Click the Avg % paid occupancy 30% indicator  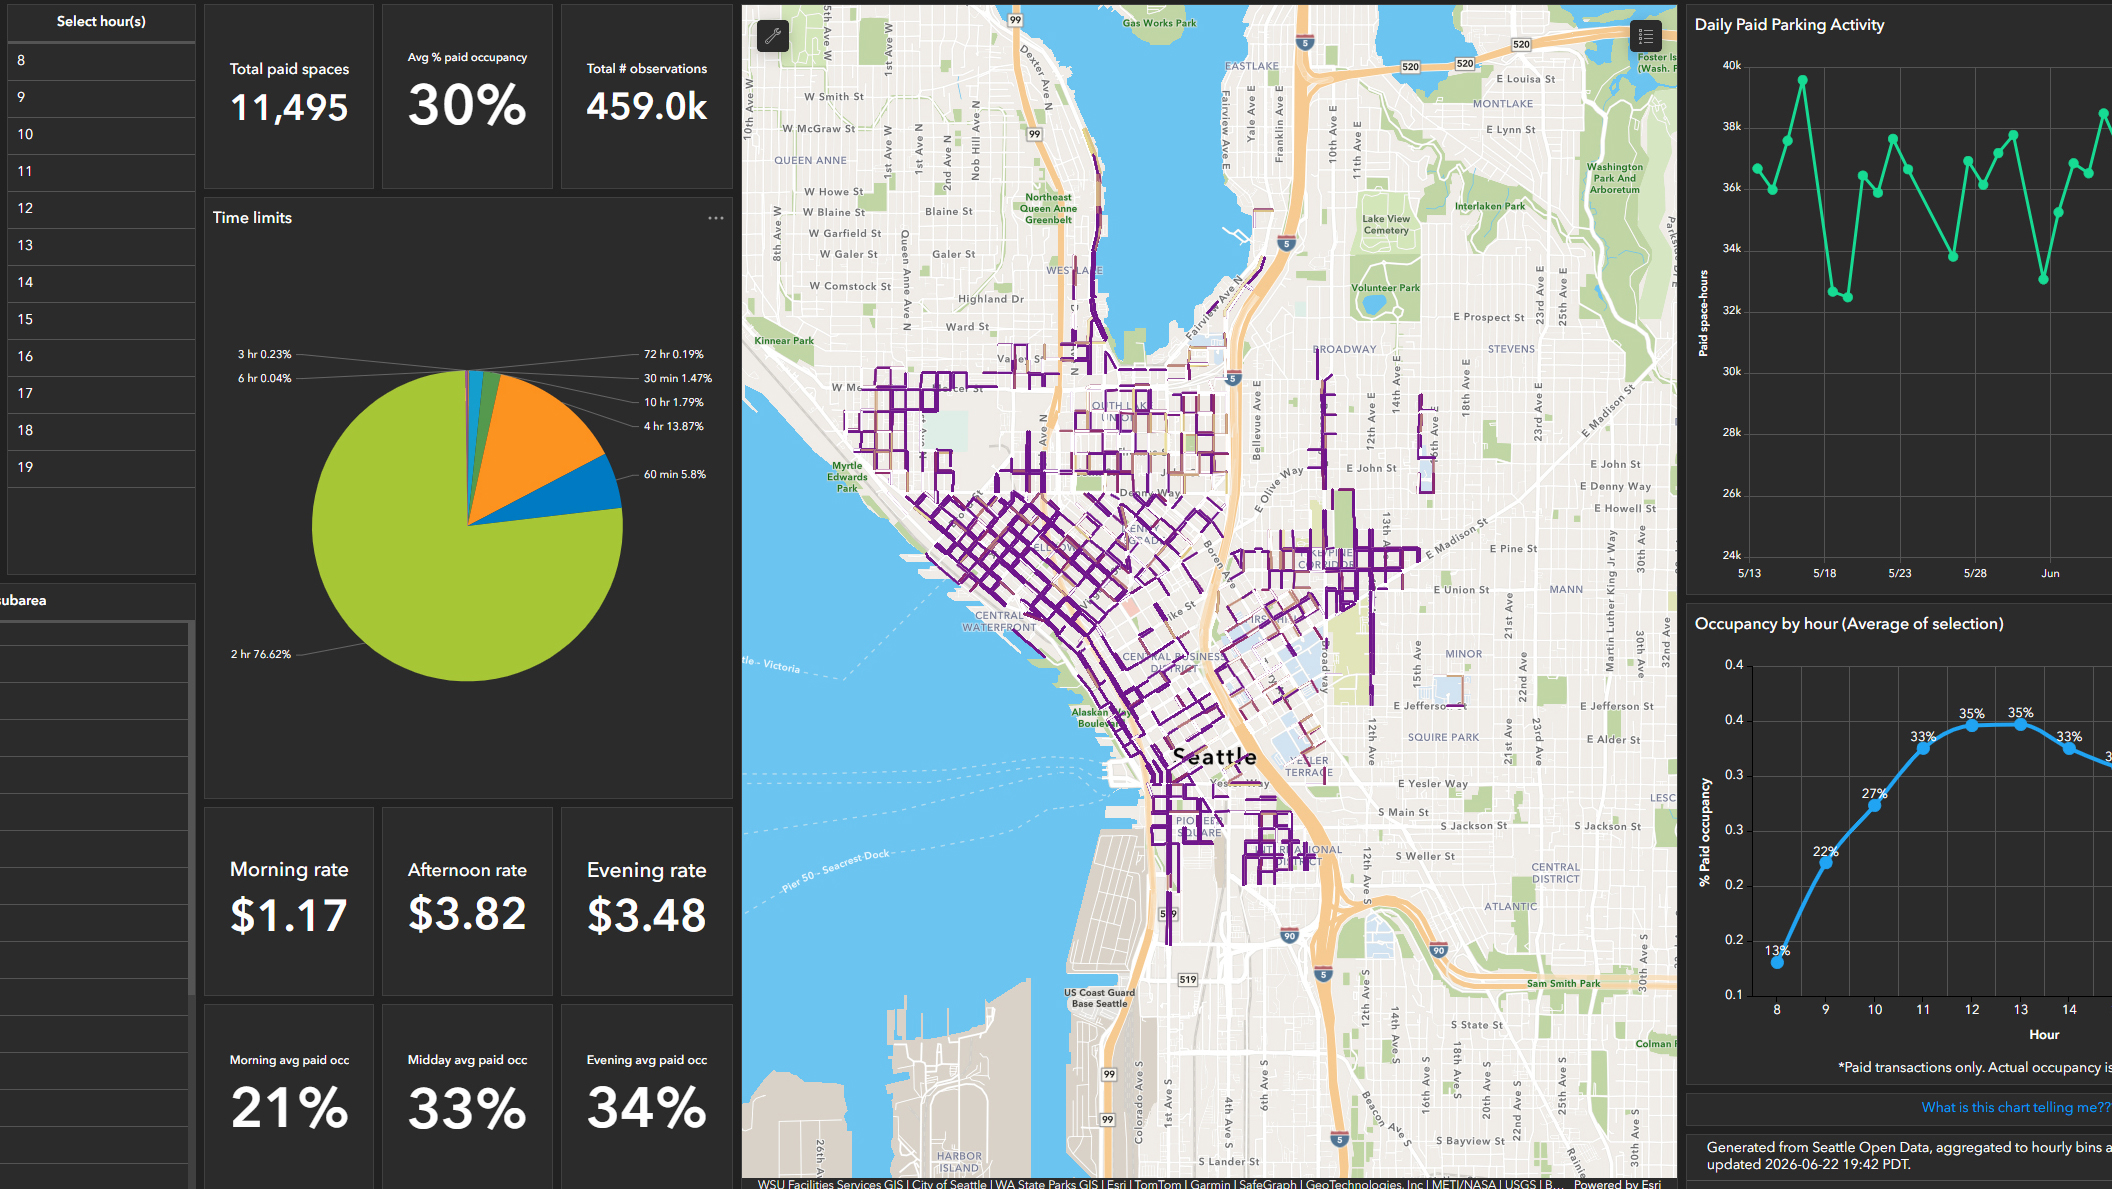(467, 96)
